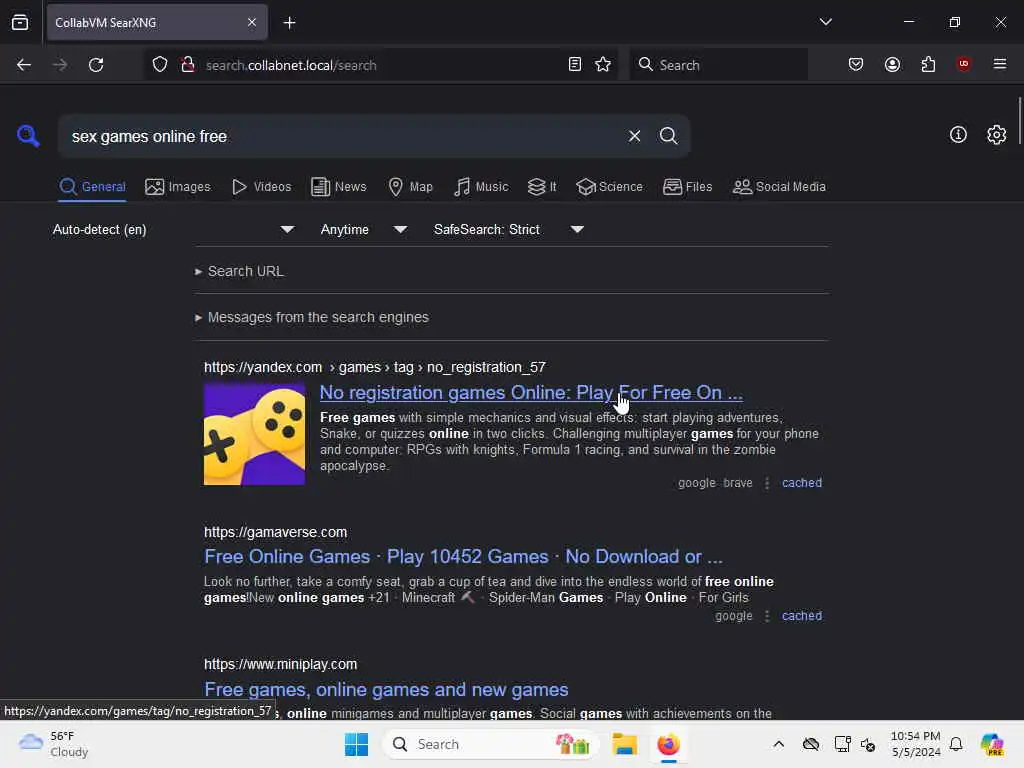Image resolution: width=1024 pixels, height=768 pixels.
Task: Open SearXNG preferences gear
Action: [996, 135]
